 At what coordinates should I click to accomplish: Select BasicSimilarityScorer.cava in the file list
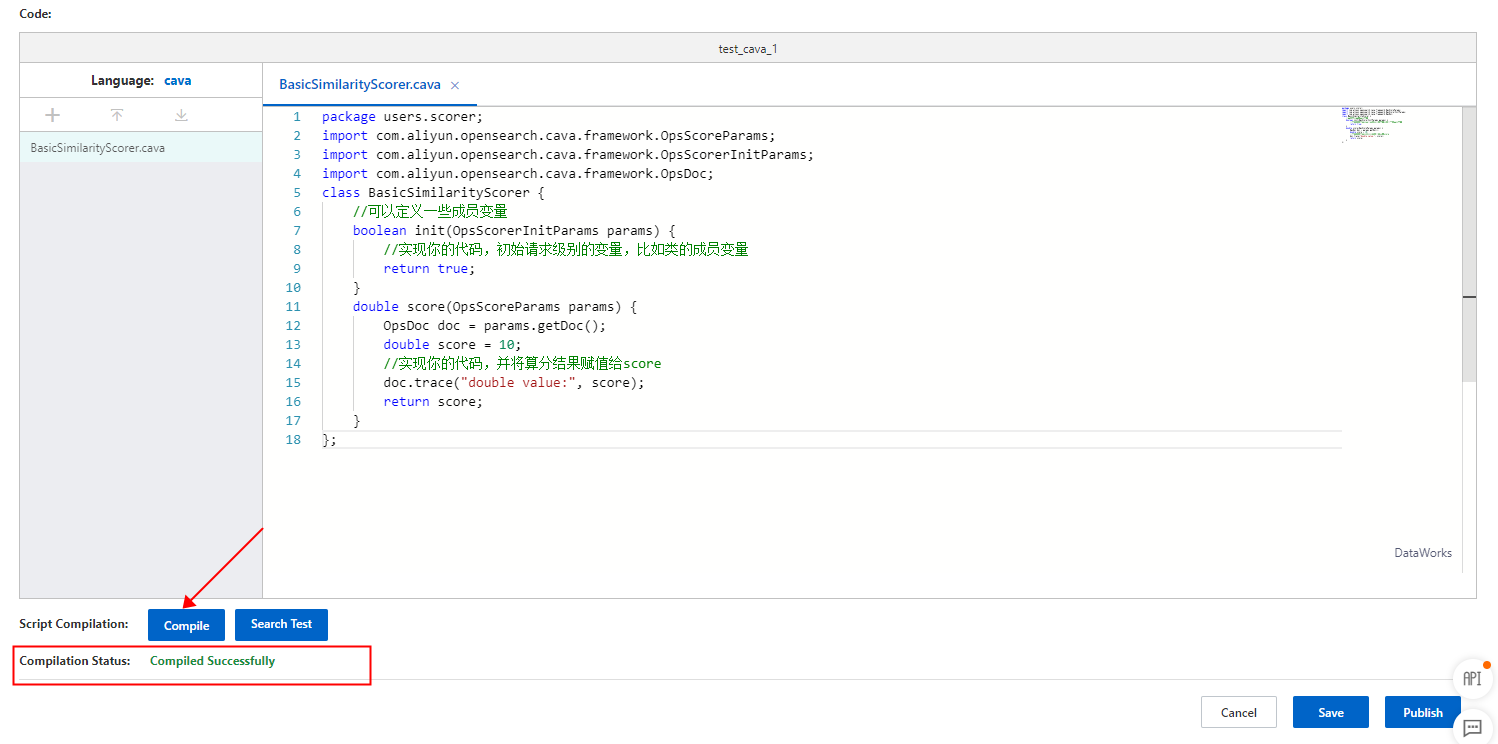click(141, 147)
